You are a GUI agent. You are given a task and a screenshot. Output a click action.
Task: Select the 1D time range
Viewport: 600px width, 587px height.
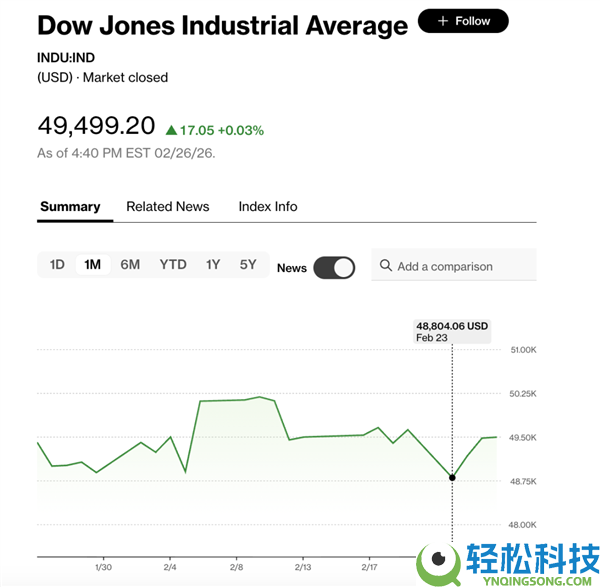[x=57, y=265]
